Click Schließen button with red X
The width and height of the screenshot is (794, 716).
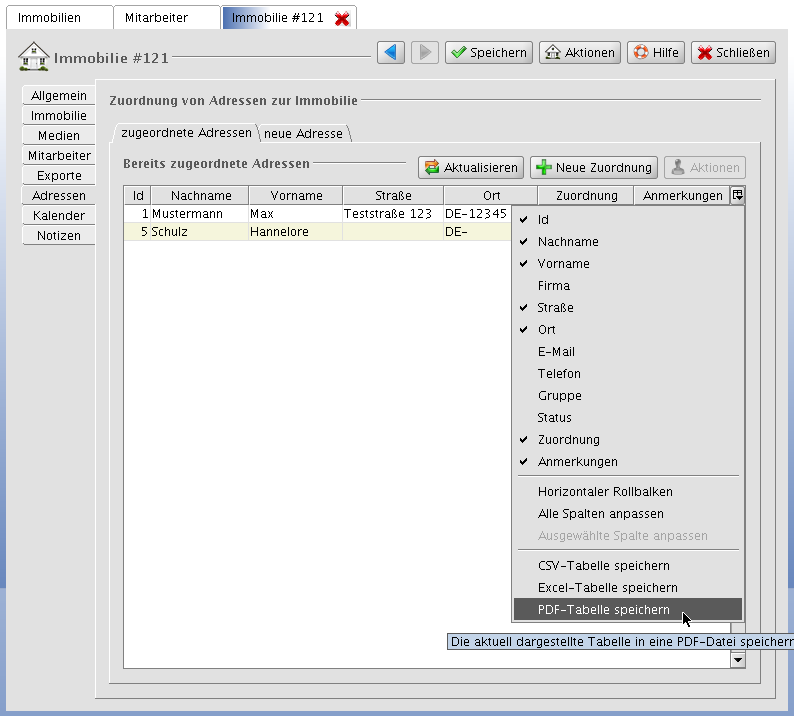[733, 52]
